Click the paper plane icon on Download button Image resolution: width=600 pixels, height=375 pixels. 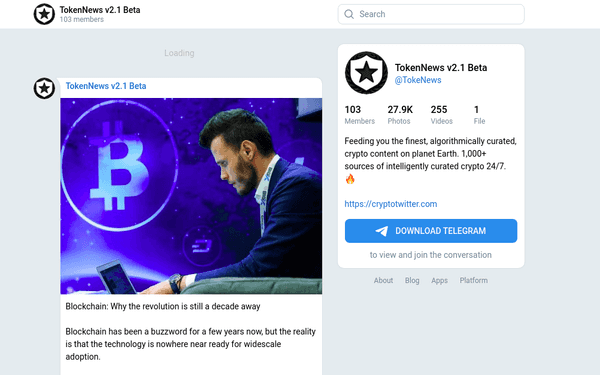point(382,231)
